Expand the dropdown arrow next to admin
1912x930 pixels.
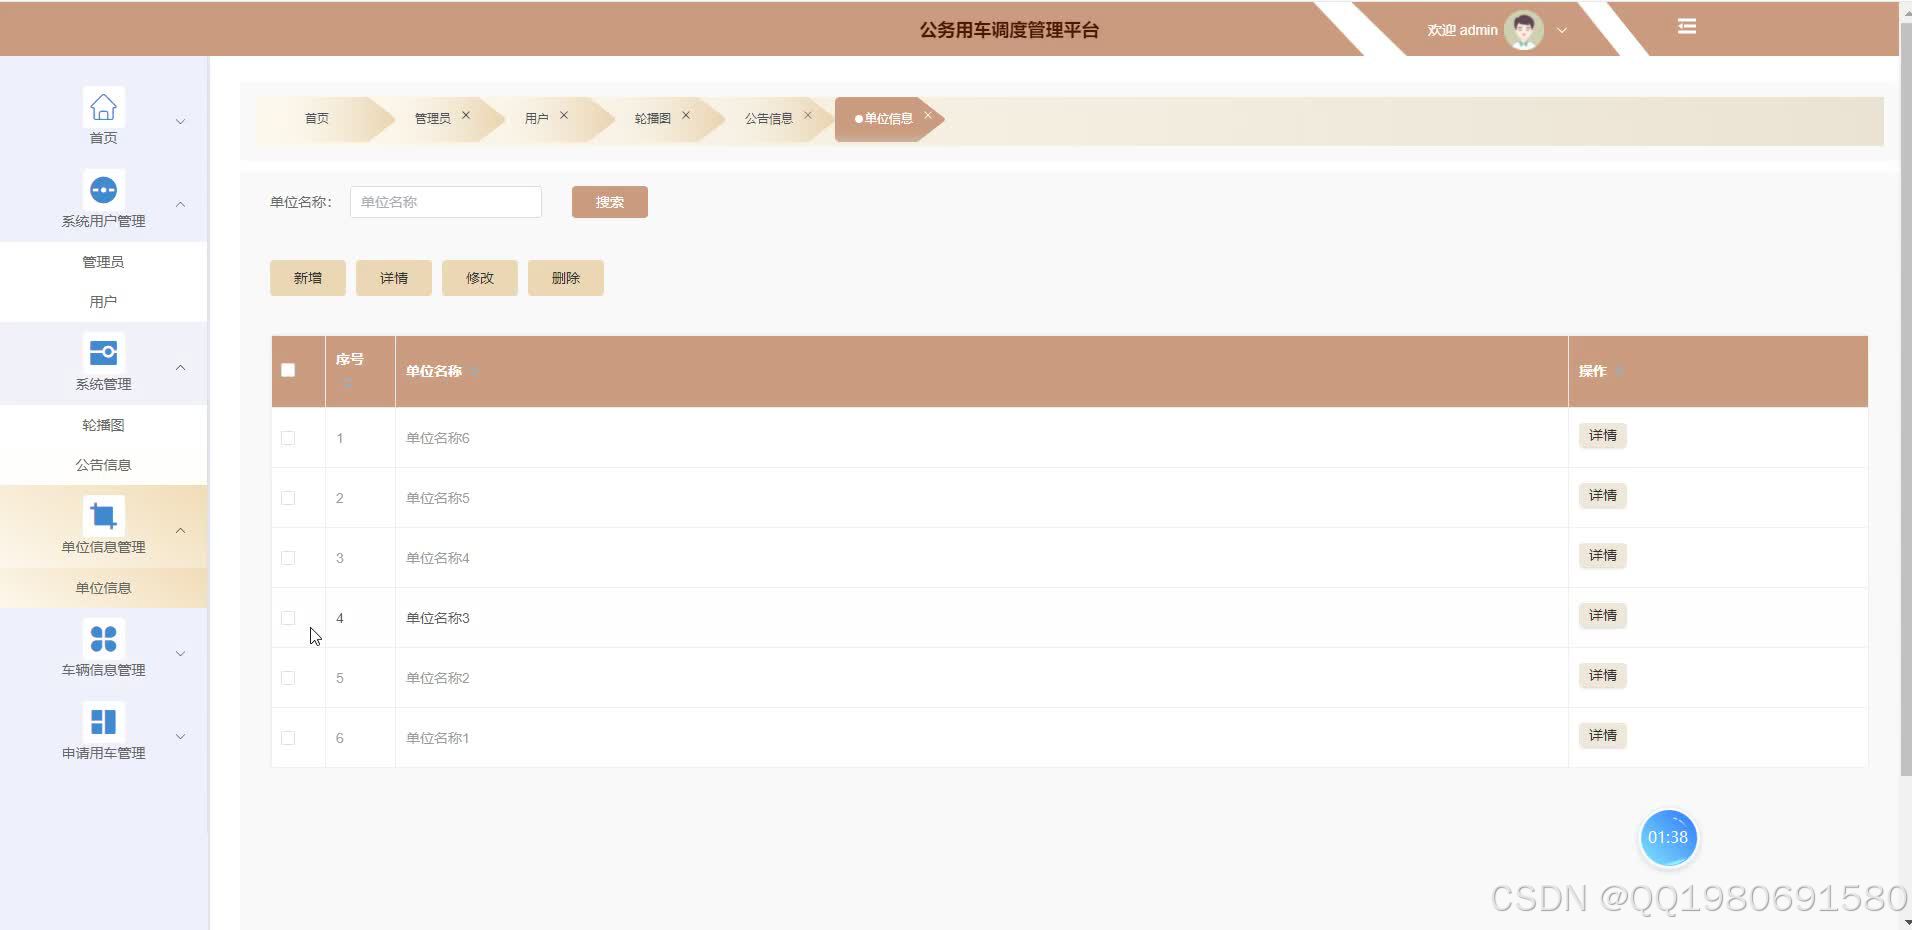point(1561,30)
